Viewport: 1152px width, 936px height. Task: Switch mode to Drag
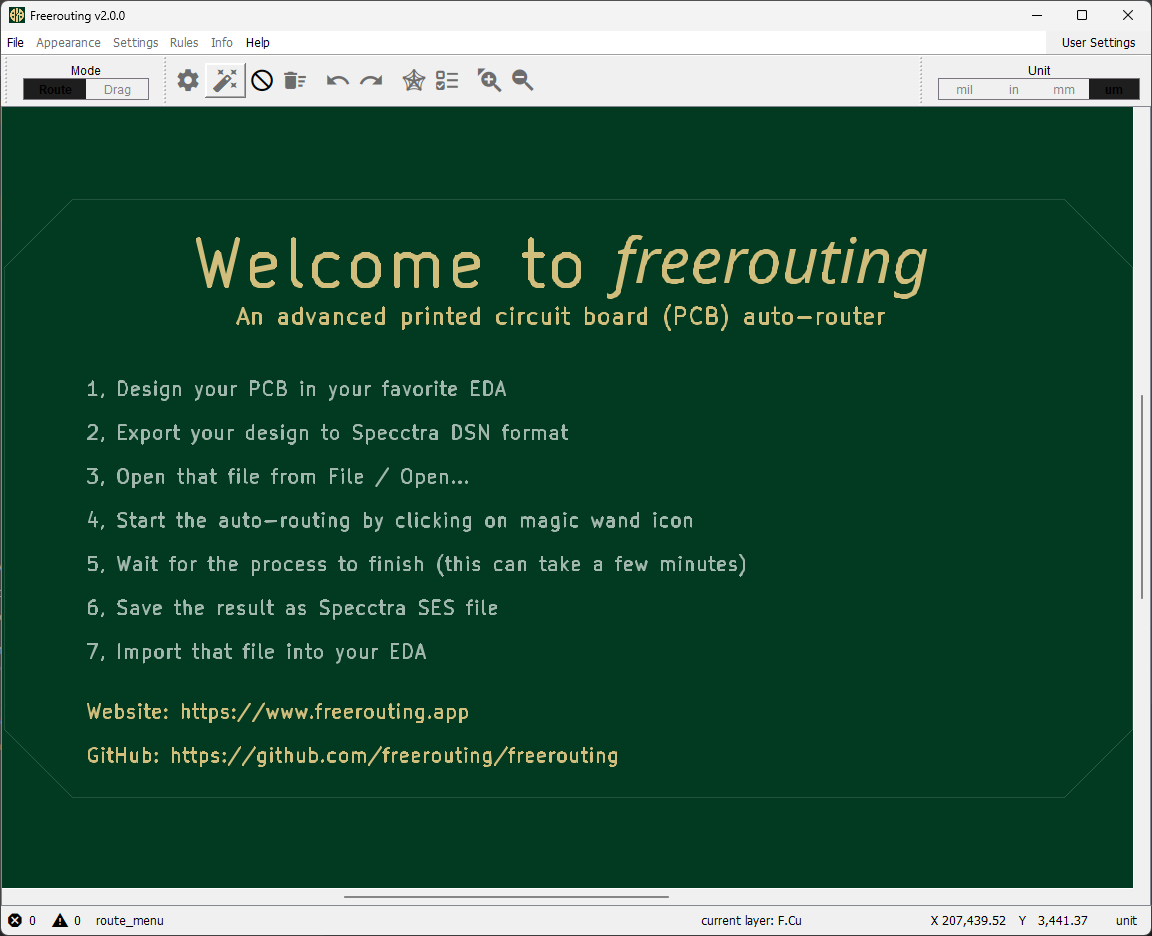point(118,90)
